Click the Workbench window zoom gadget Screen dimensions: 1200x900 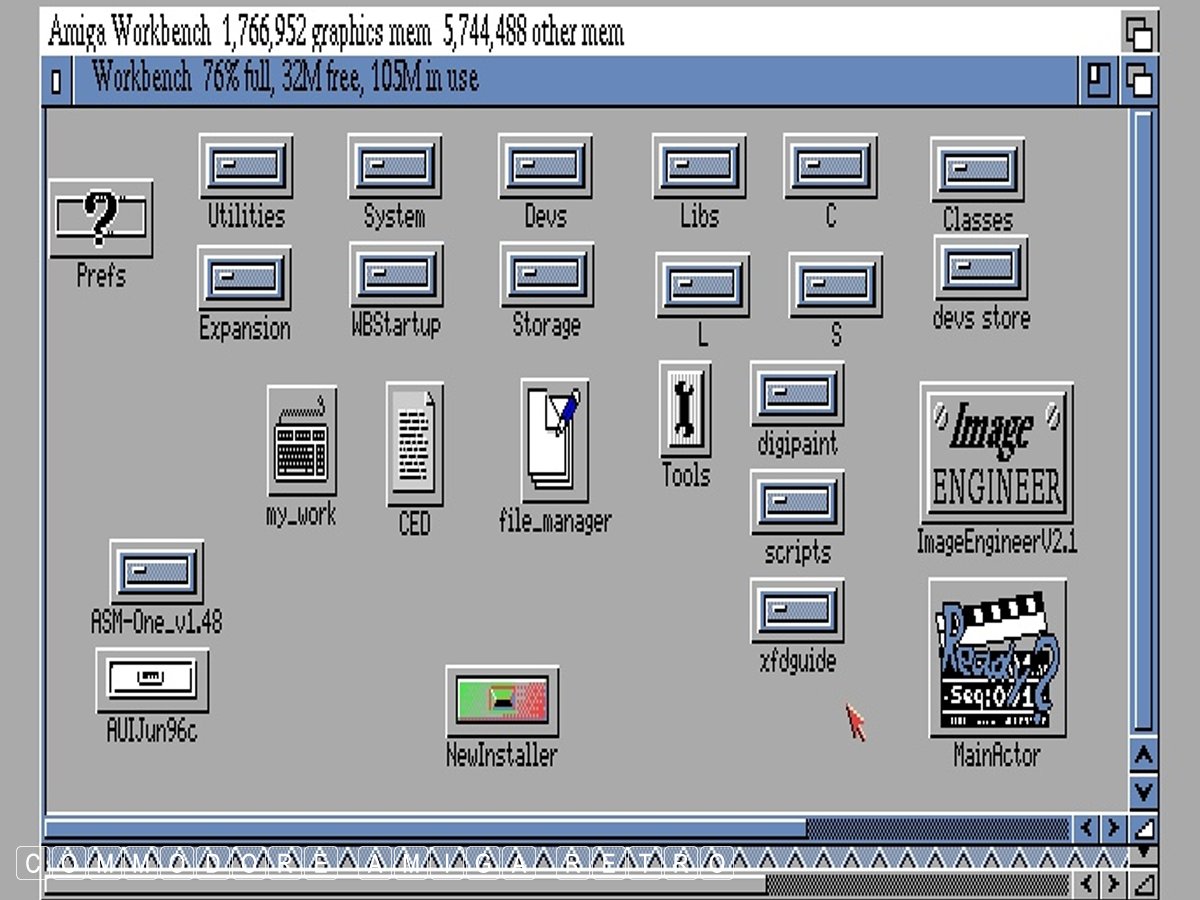(x=1100, y=81)
